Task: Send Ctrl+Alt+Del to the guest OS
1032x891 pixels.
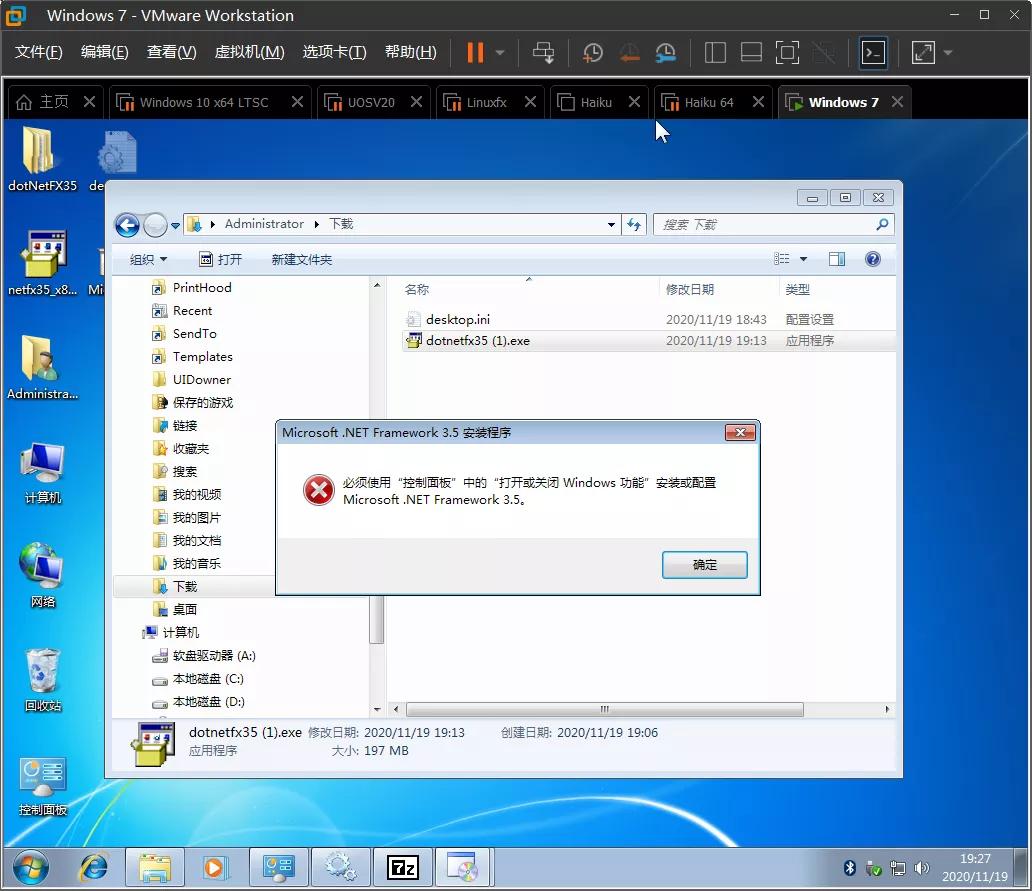Action: pyautogui.click(x=543, y=52)
